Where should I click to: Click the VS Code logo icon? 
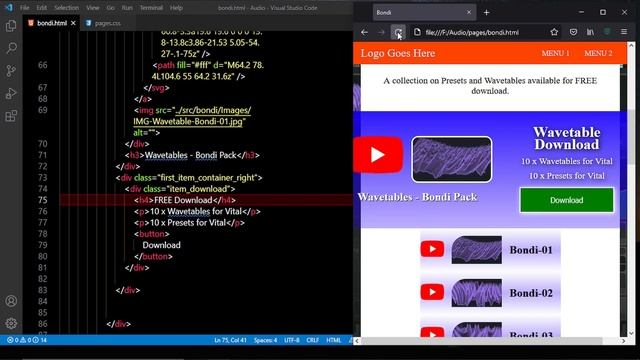point(9,7)
